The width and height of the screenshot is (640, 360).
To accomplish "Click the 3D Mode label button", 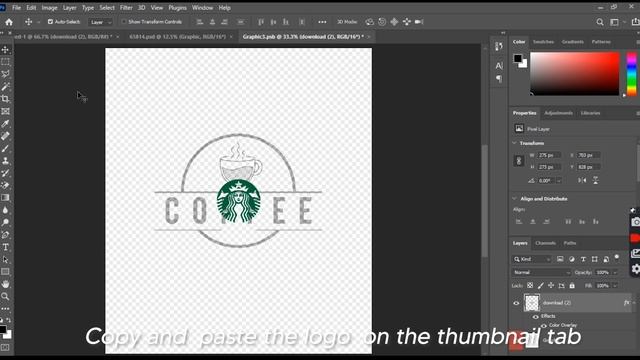I will (347, 22).
